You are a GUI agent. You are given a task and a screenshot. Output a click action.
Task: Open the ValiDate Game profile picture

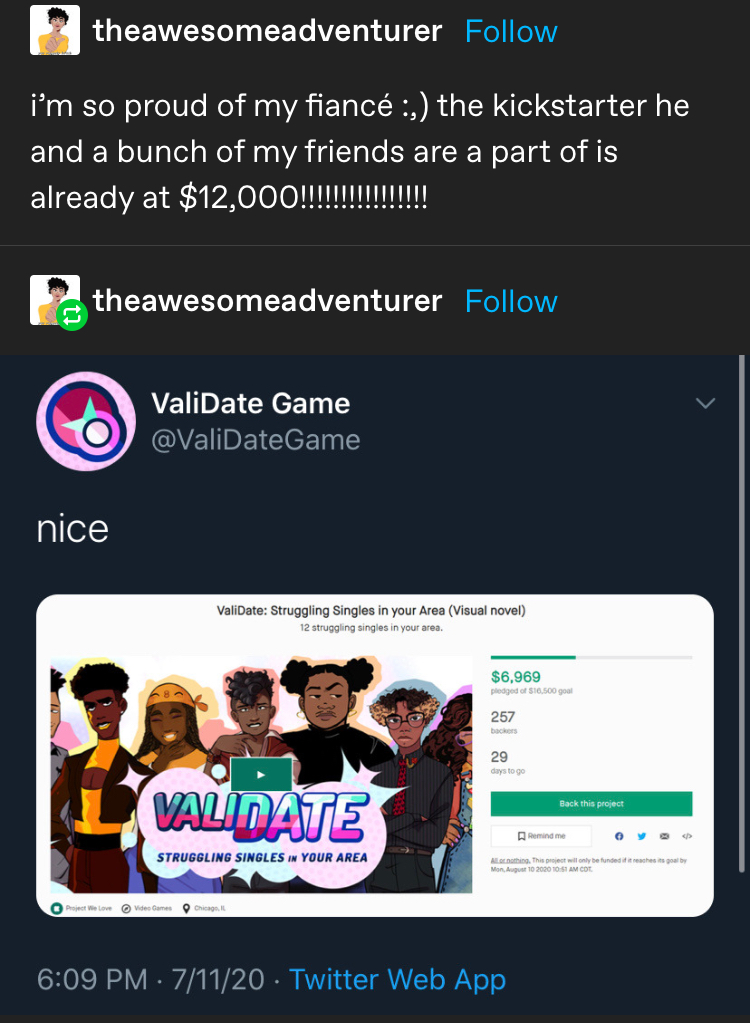pyautogui.click(x=86, y=421)
